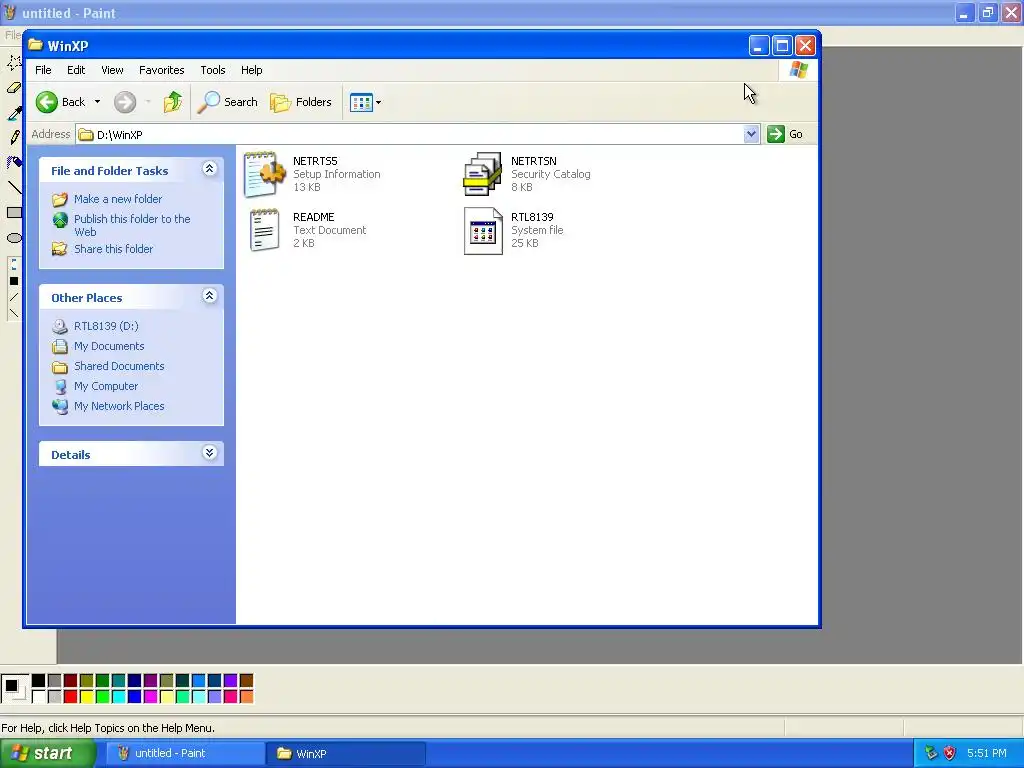Screen dimensions: 1024x768
Task: Open the File menu in WinXP window
Action: [x=43, y=70]
